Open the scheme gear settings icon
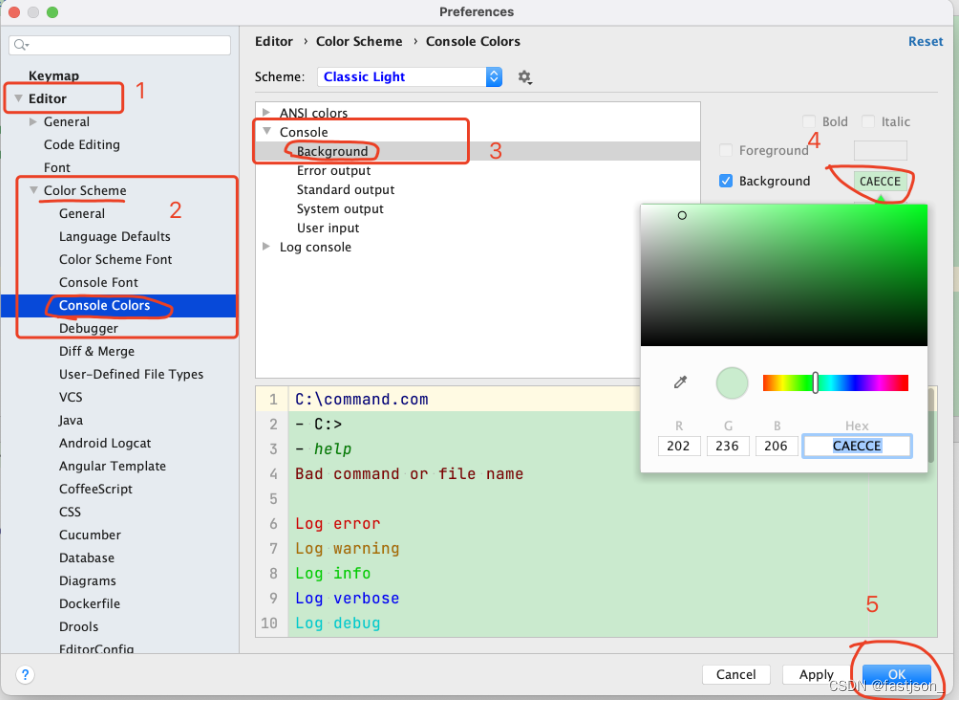This screenshot has height=703, width=960. tap(525, 77)
